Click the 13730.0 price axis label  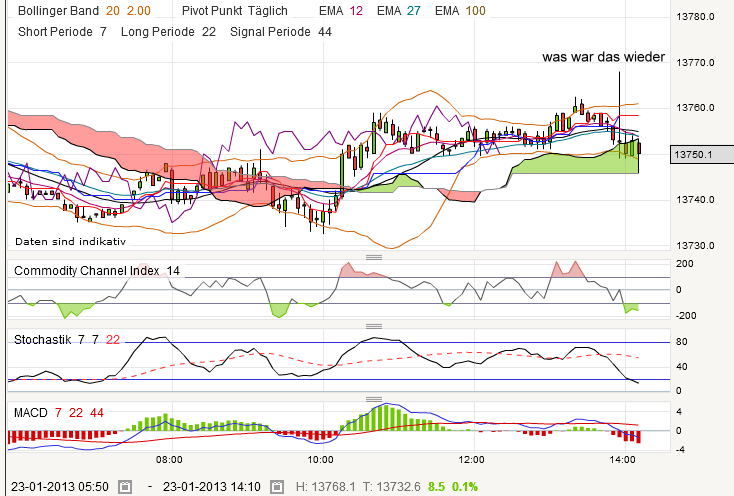coord(696,246)
